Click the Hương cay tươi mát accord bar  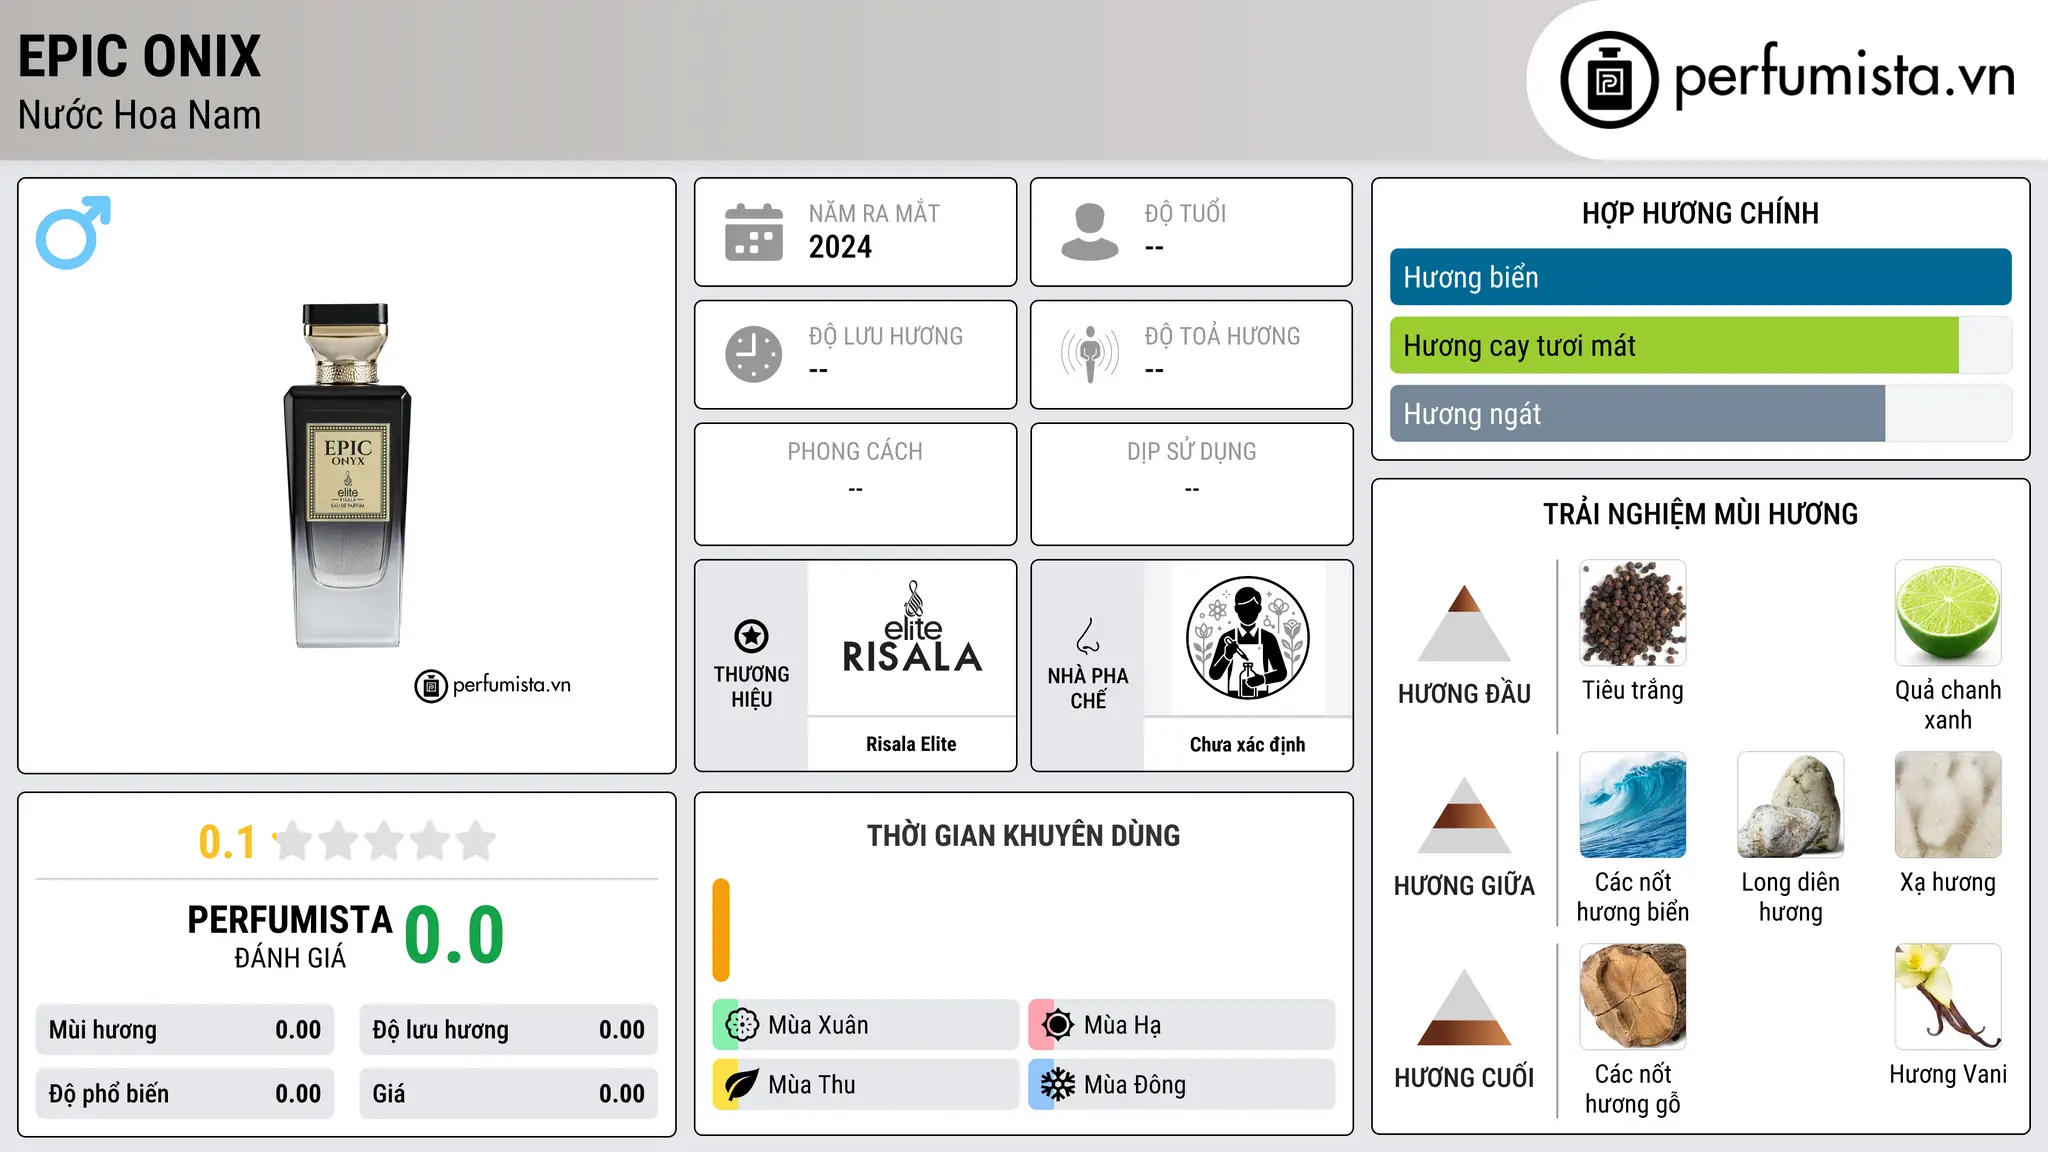pos(1700,345)
